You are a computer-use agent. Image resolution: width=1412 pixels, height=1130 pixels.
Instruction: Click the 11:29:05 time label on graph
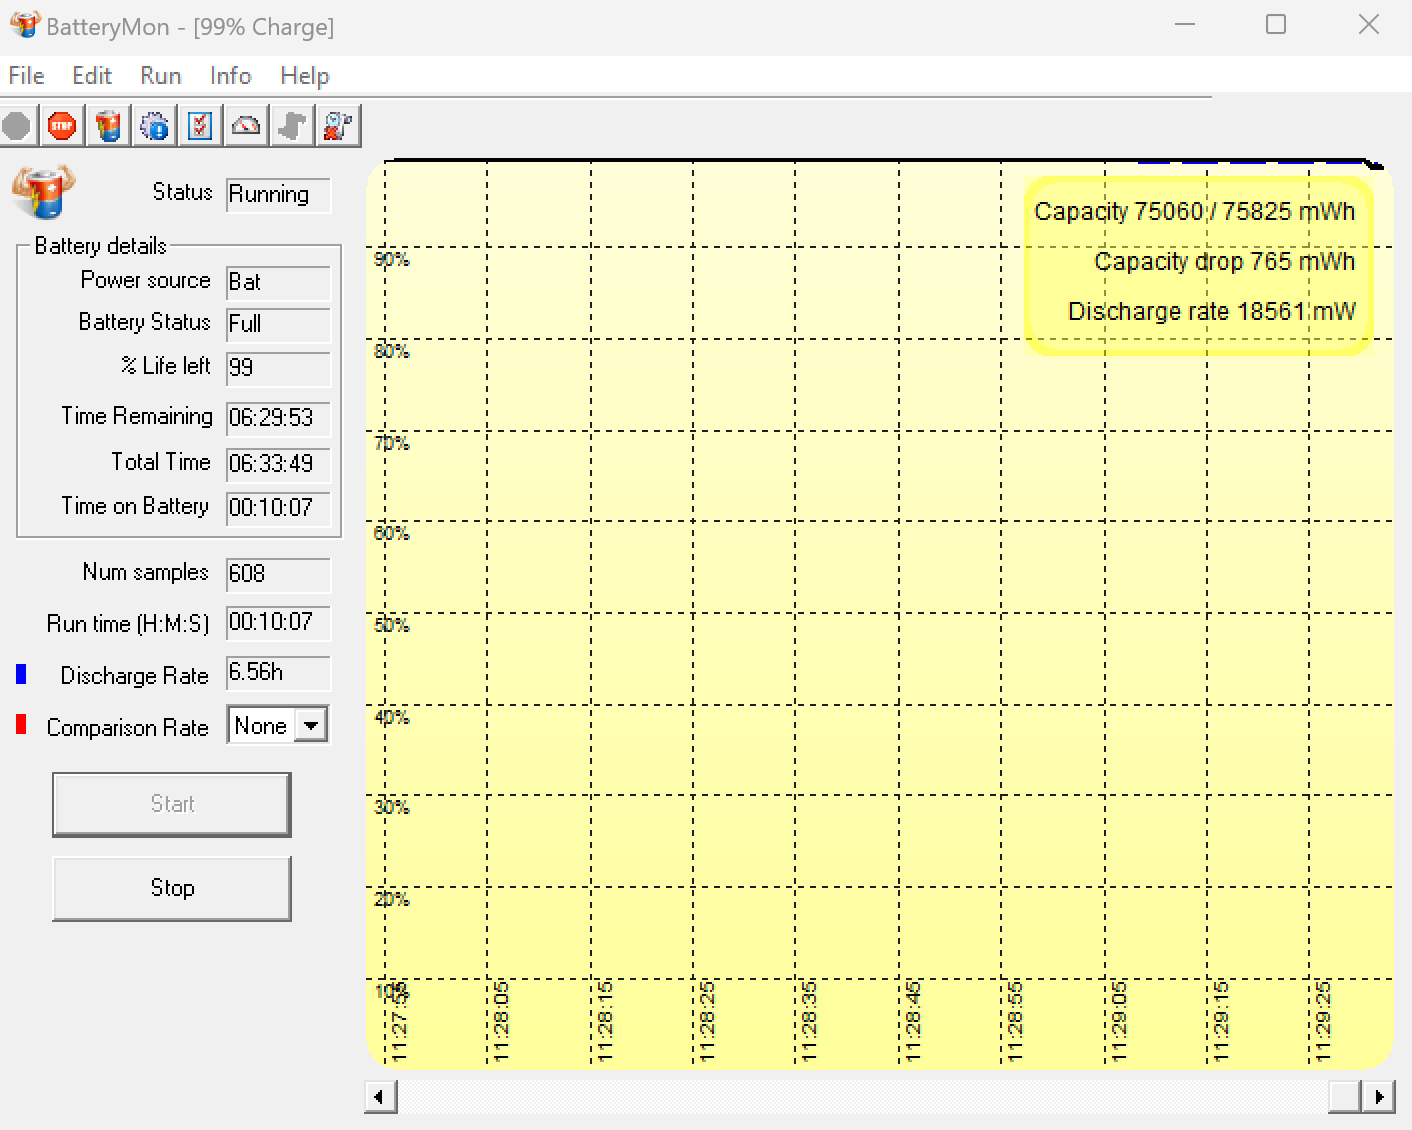[x=1118, y=1022]
